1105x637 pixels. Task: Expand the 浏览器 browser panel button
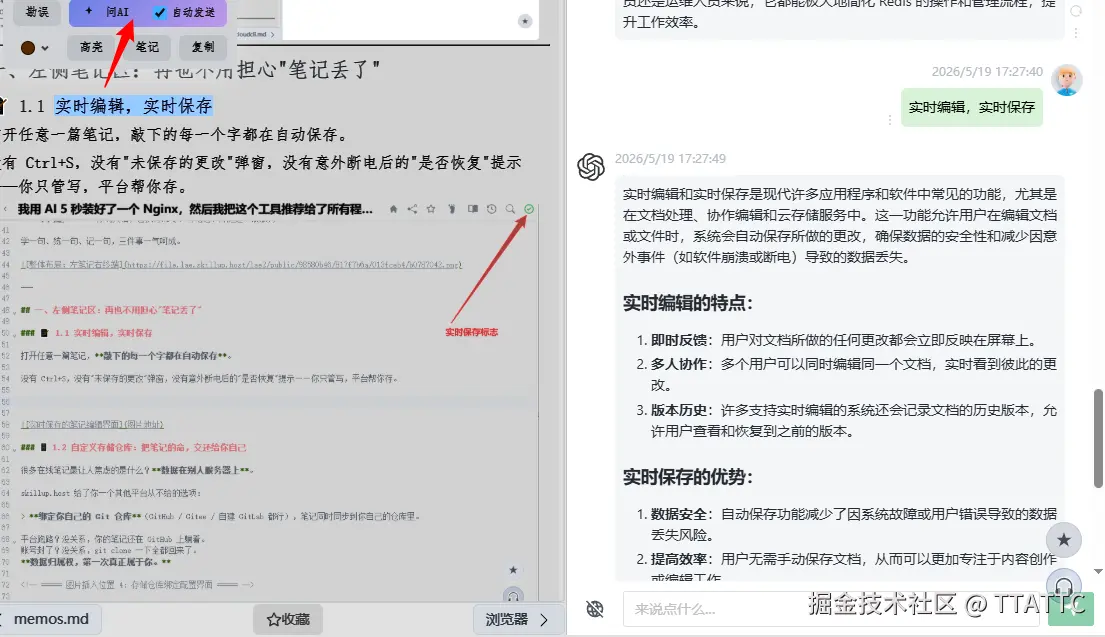point(516,619)
